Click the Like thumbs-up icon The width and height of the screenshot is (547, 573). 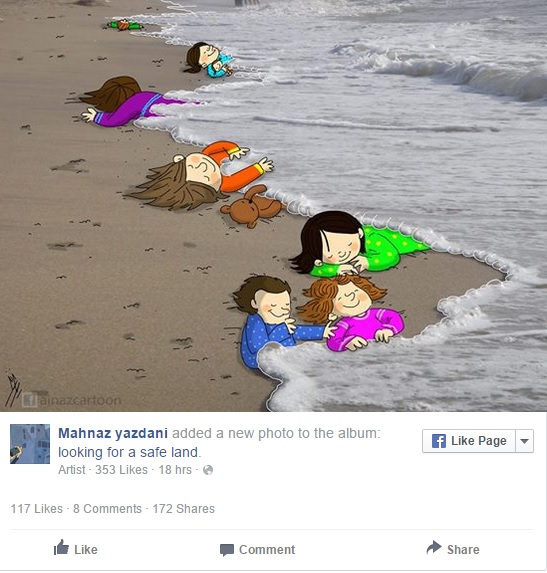[61, 547]
